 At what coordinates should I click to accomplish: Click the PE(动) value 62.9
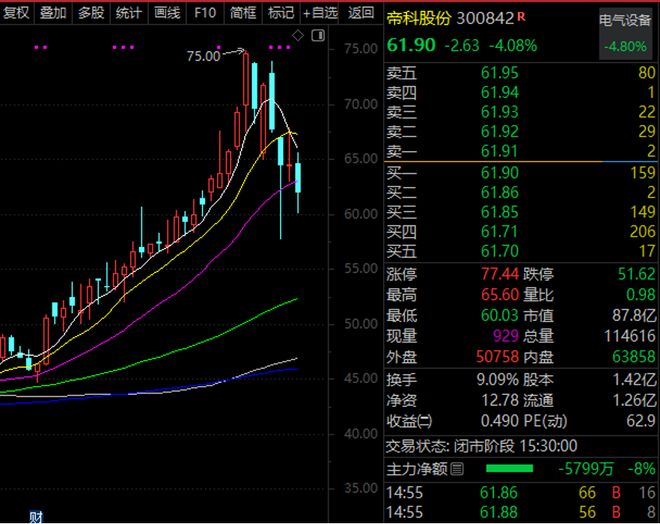pyautogui.click(x=641, y=420)
